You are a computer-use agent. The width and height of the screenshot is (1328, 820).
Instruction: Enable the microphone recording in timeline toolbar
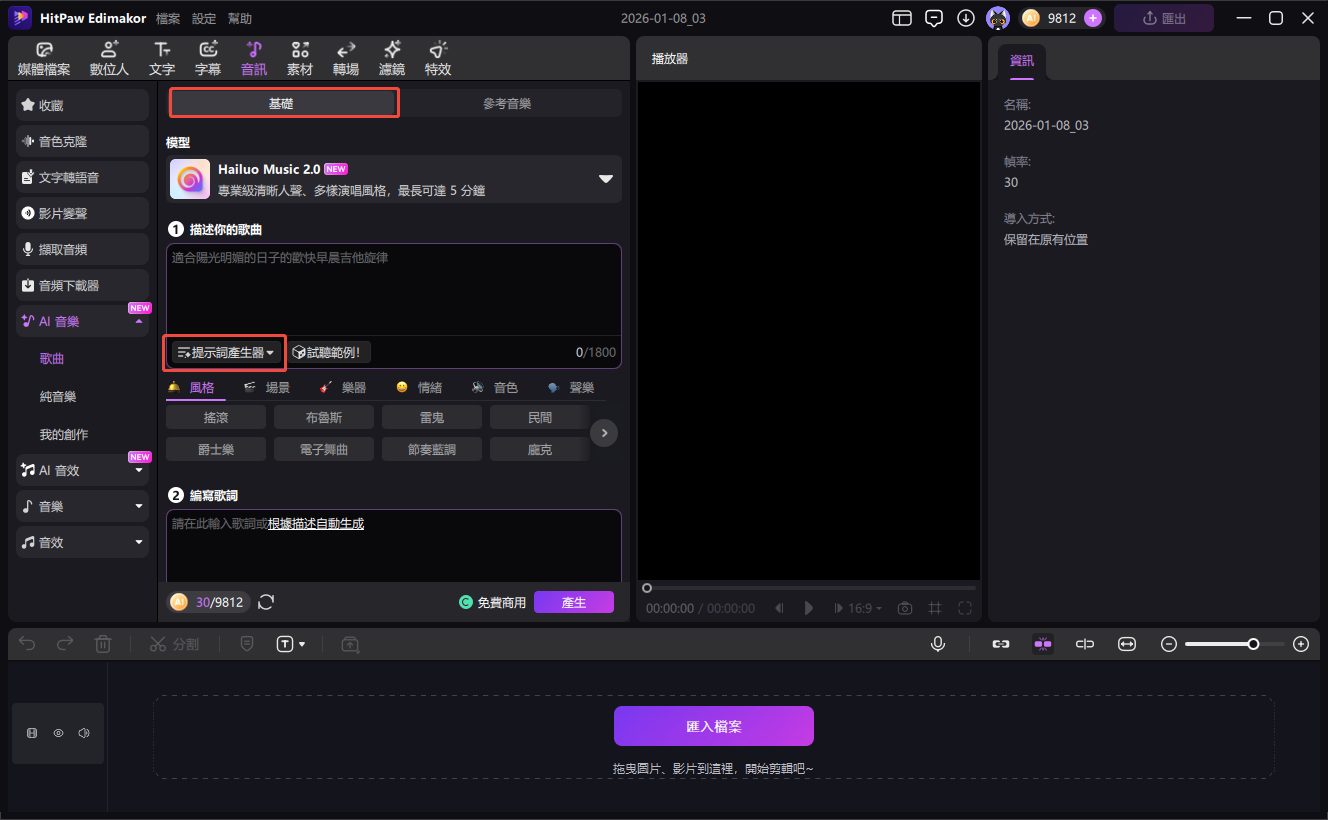938,643
